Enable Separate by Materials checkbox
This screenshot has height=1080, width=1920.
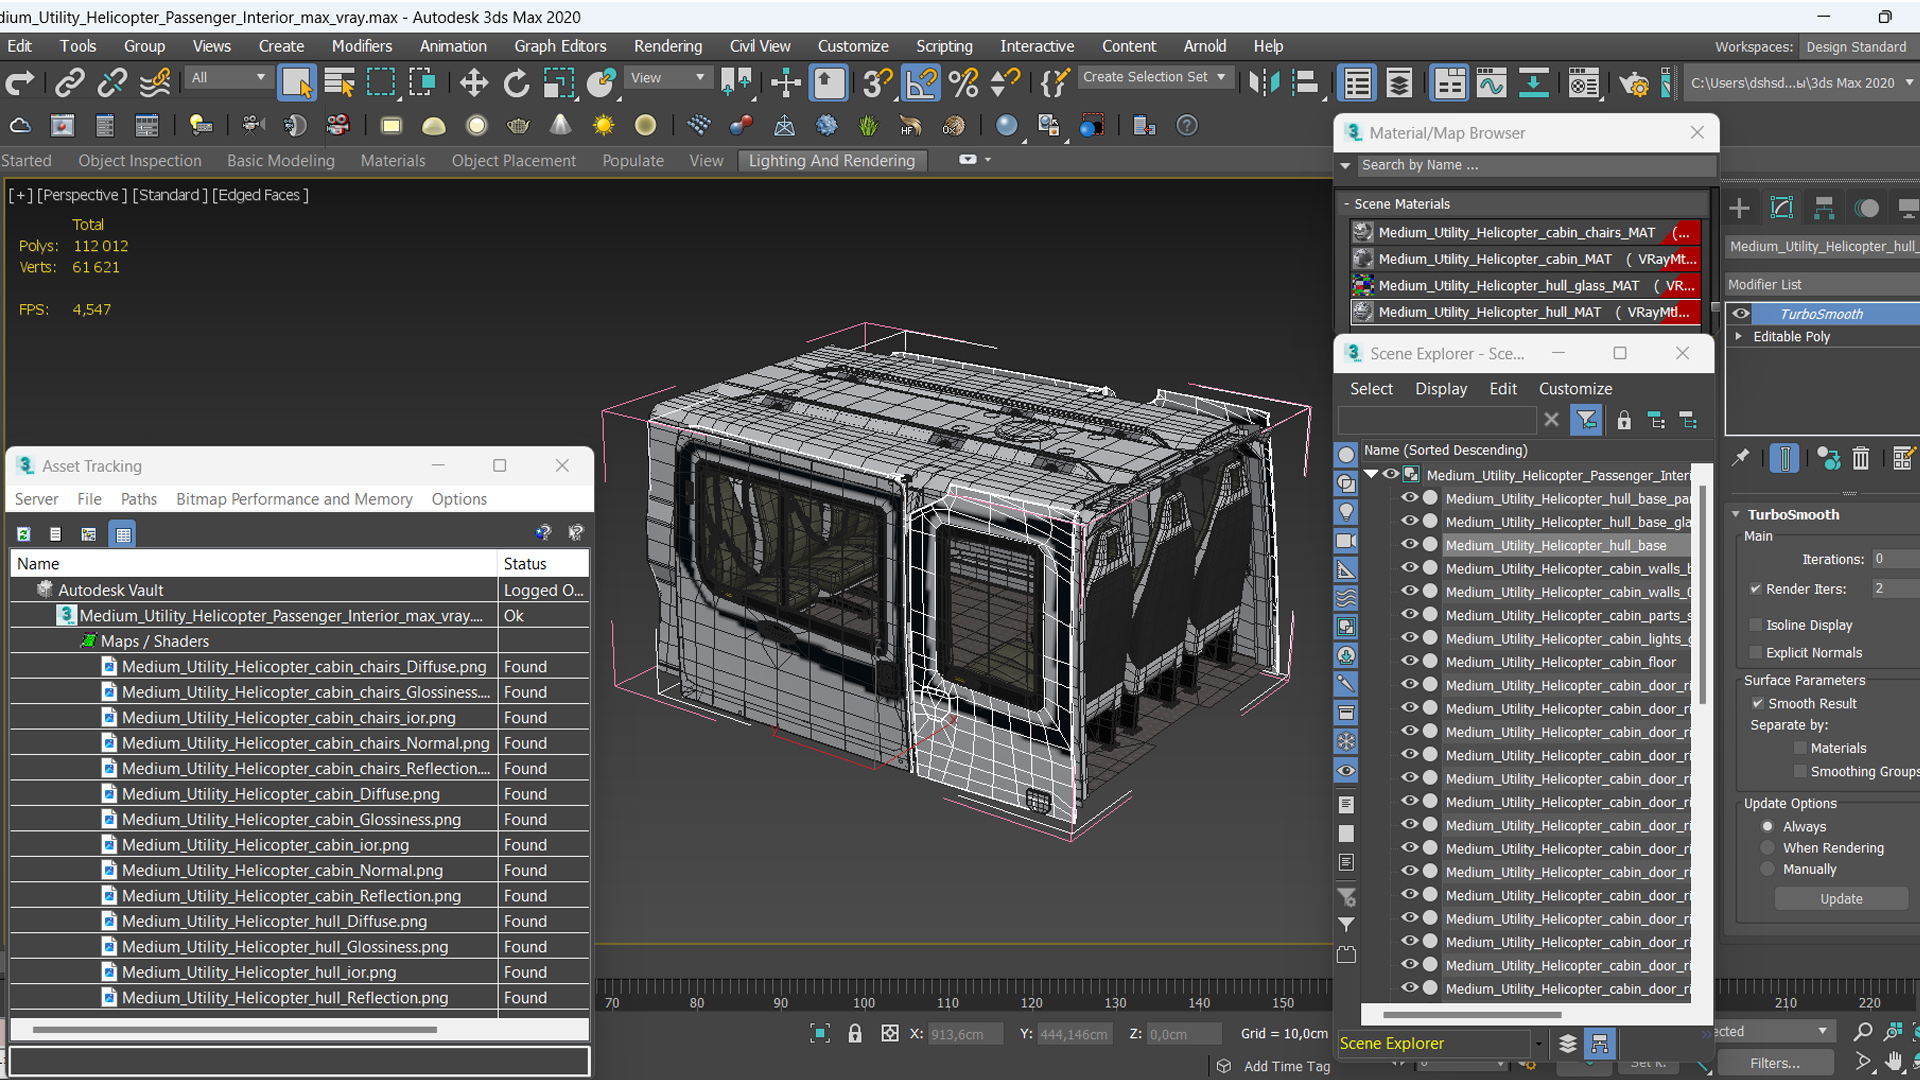click(1800, 748)
